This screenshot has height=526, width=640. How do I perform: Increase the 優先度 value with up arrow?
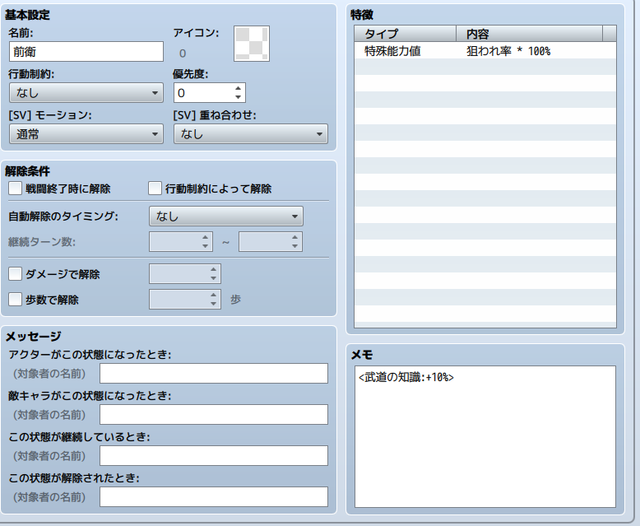click(x=238, y=88)
